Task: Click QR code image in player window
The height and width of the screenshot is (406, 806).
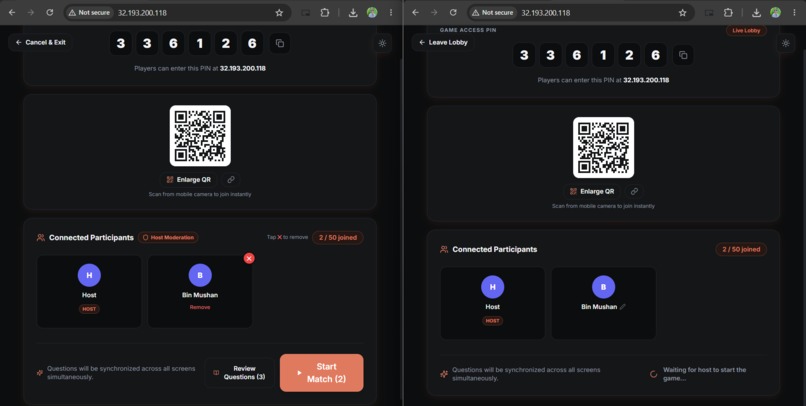Action: (603, 147)
